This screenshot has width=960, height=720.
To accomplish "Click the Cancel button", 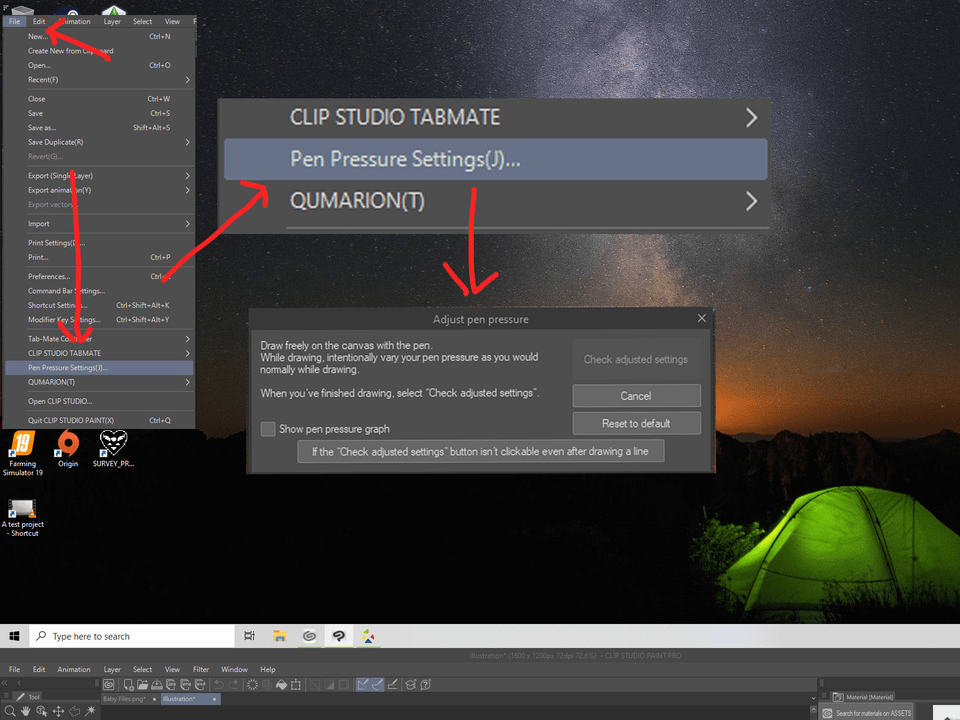I will tap(636, 396).
